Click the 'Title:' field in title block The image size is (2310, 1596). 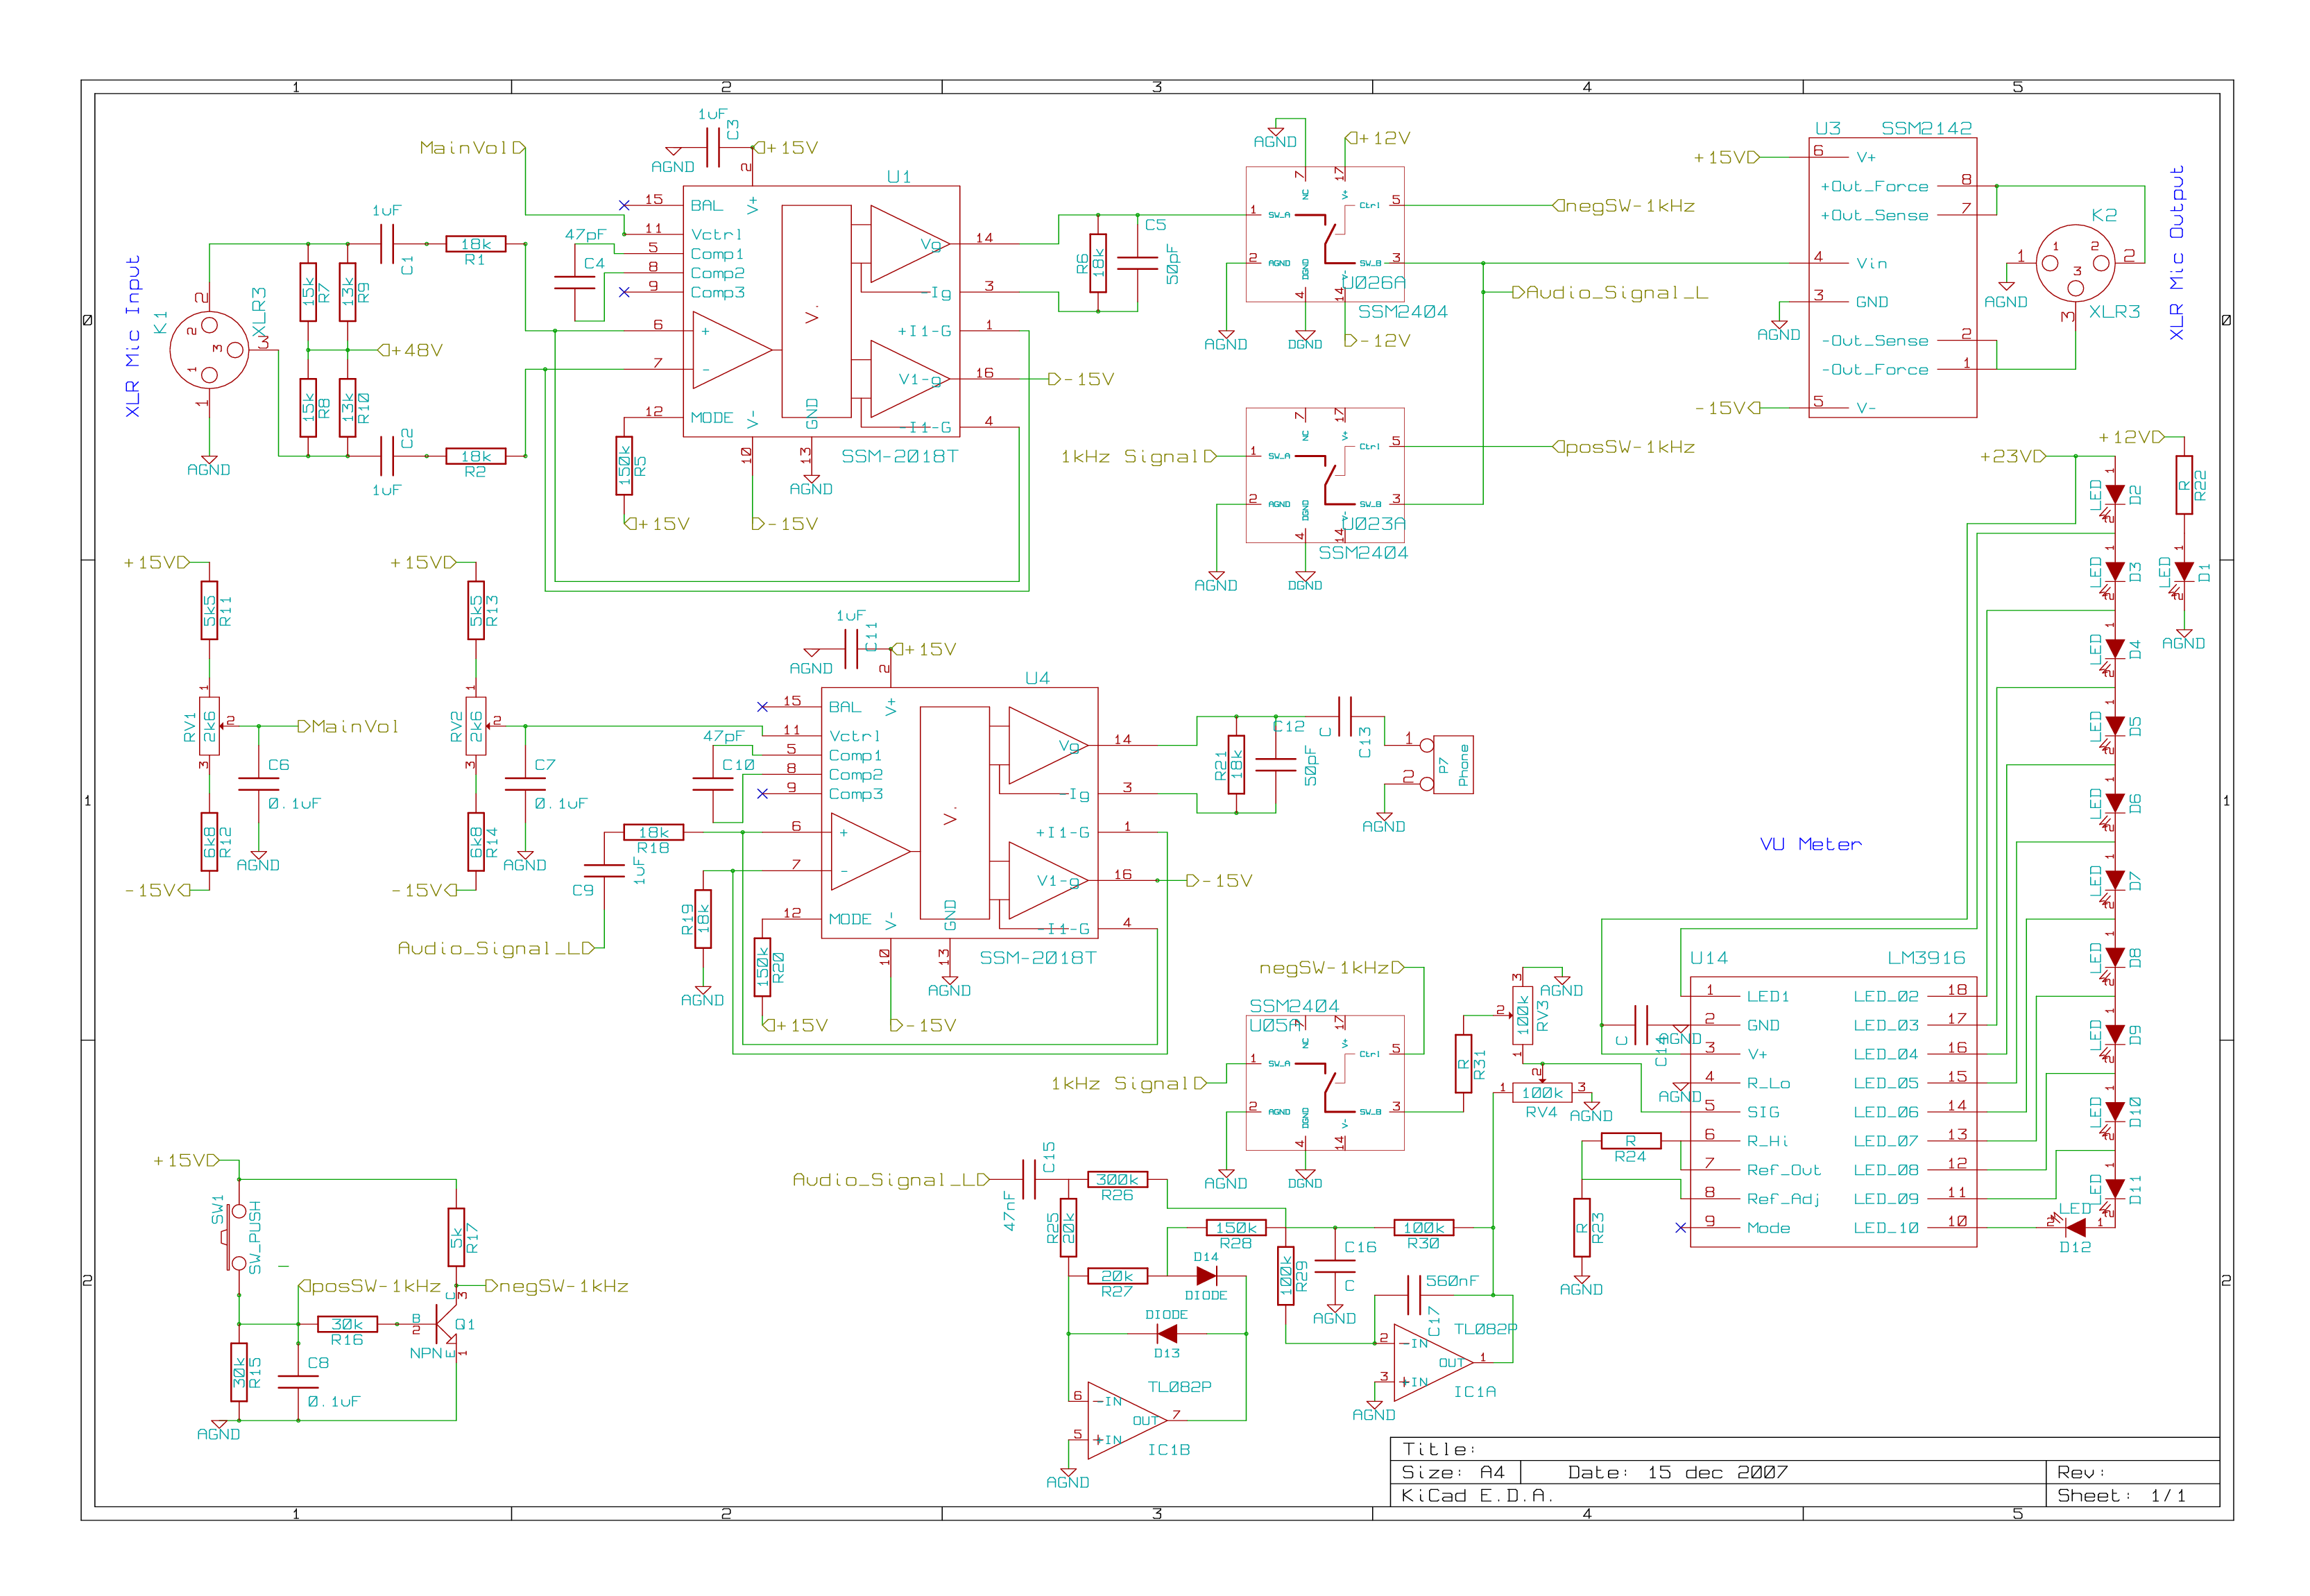click(x=1439, y=1449)
